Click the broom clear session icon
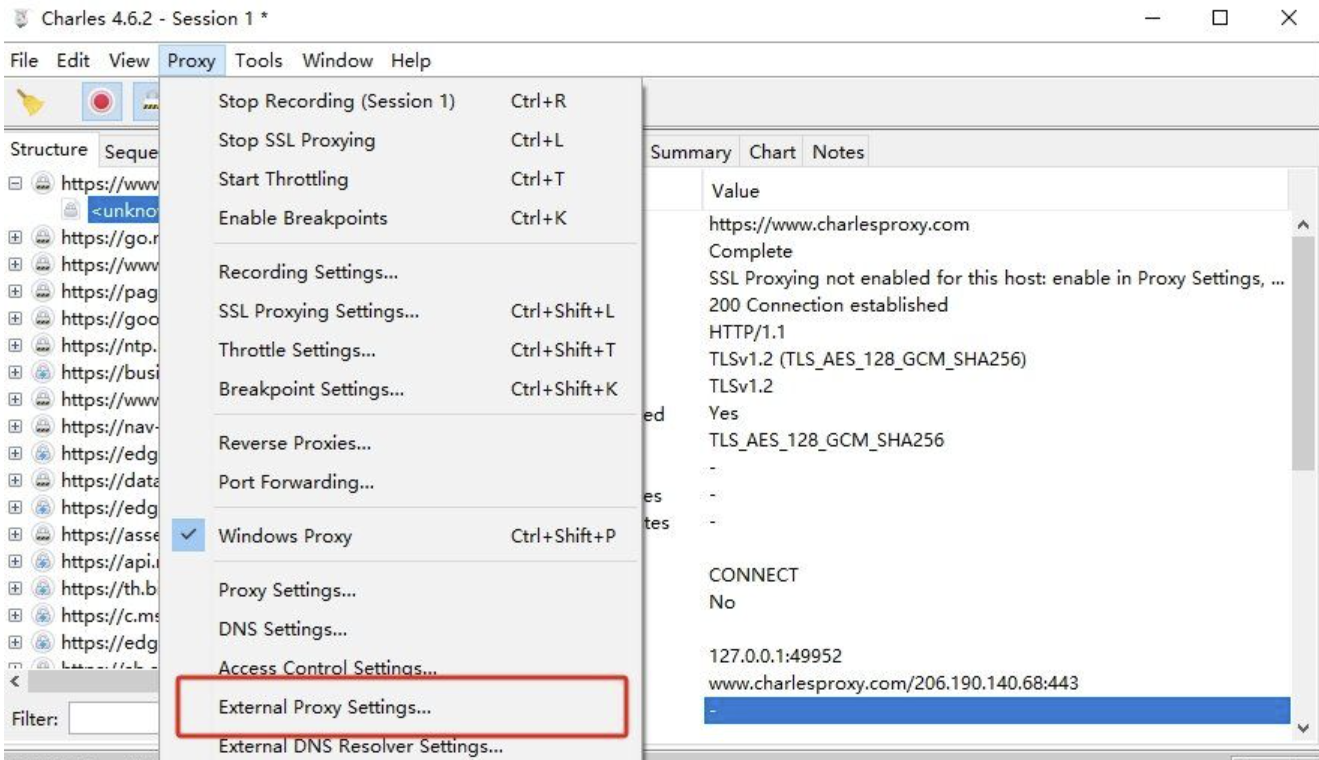This screenshot has width=1319, height=760. [33, 103]
